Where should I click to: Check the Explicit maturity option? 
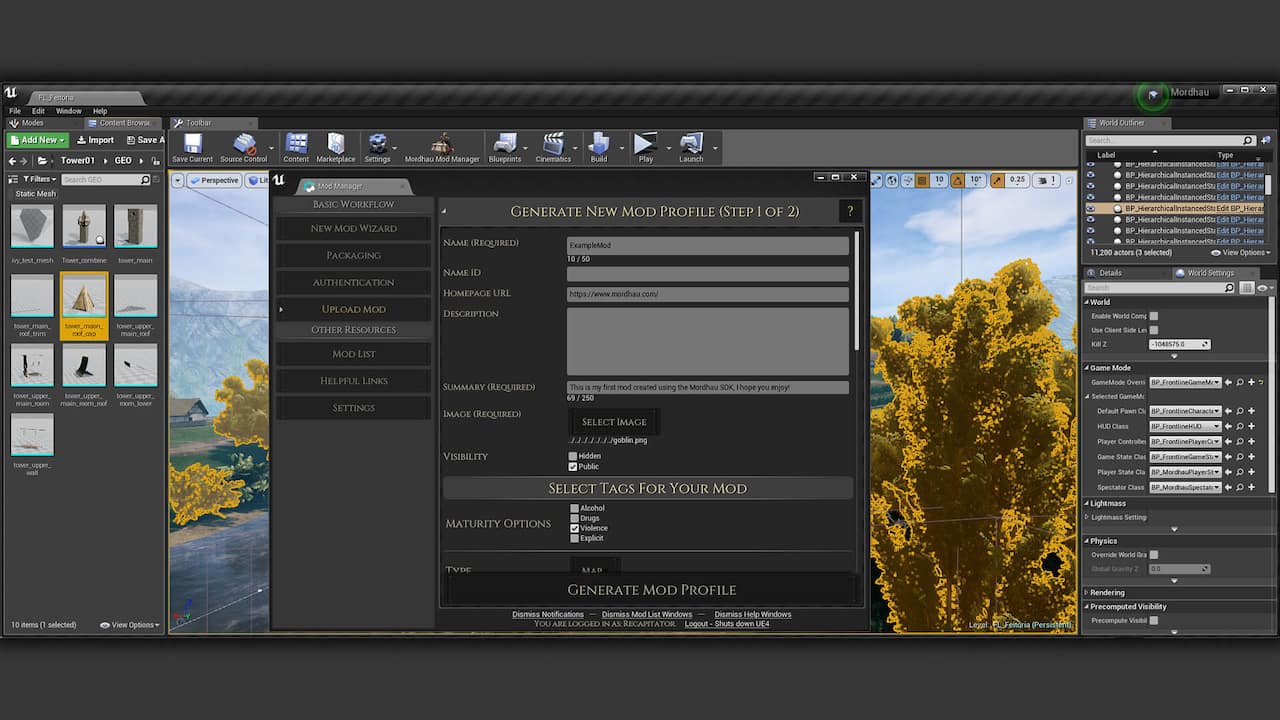click(575, 538)
